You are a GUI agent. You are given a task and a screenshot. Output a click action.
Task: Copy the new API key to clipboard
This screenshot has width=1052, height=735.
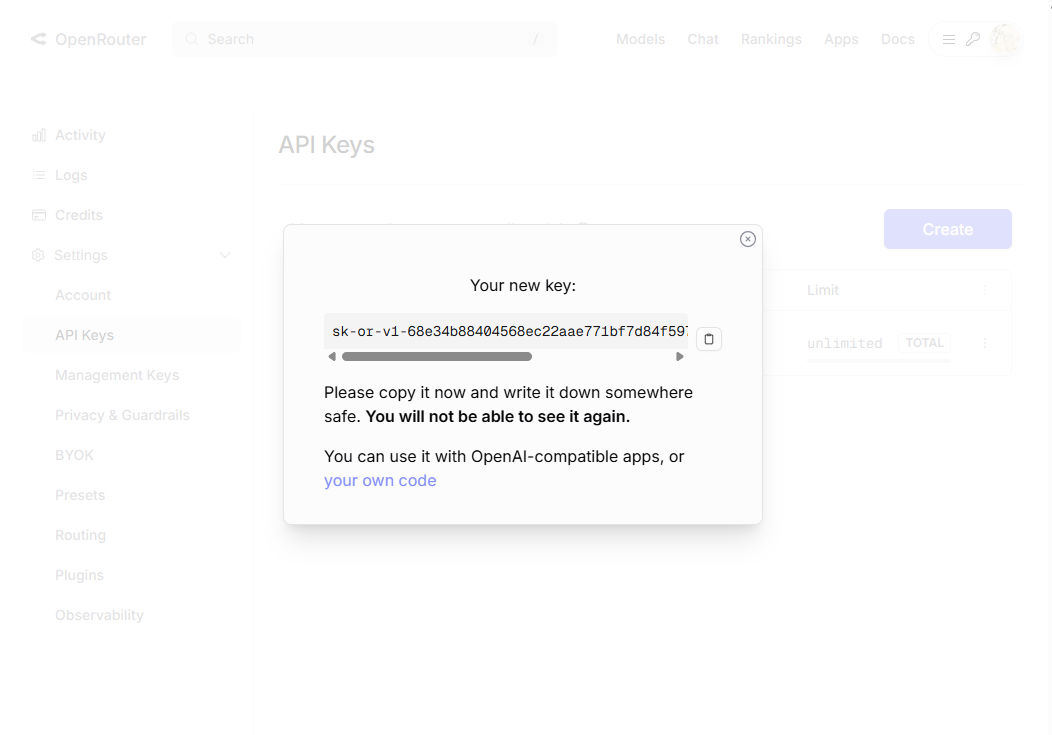pos(709,339)
